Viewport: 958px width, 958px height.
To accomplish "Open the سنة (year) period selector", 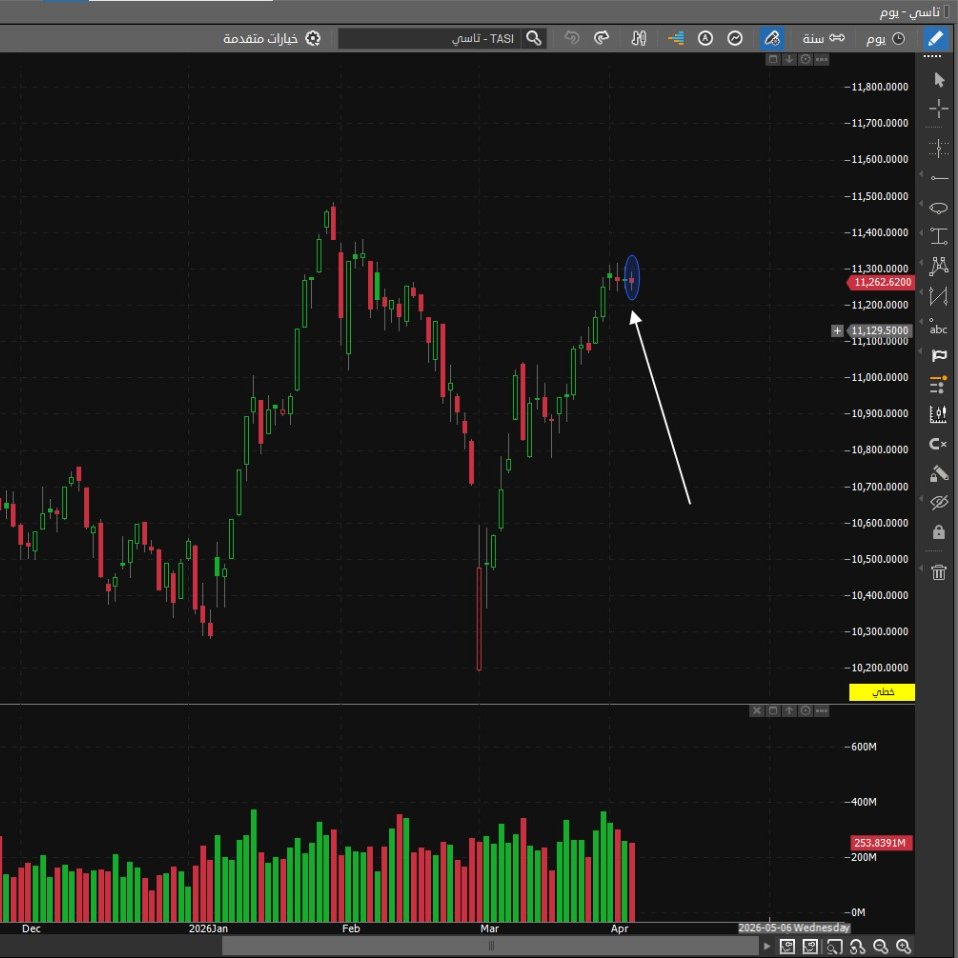I will (824, 38).
